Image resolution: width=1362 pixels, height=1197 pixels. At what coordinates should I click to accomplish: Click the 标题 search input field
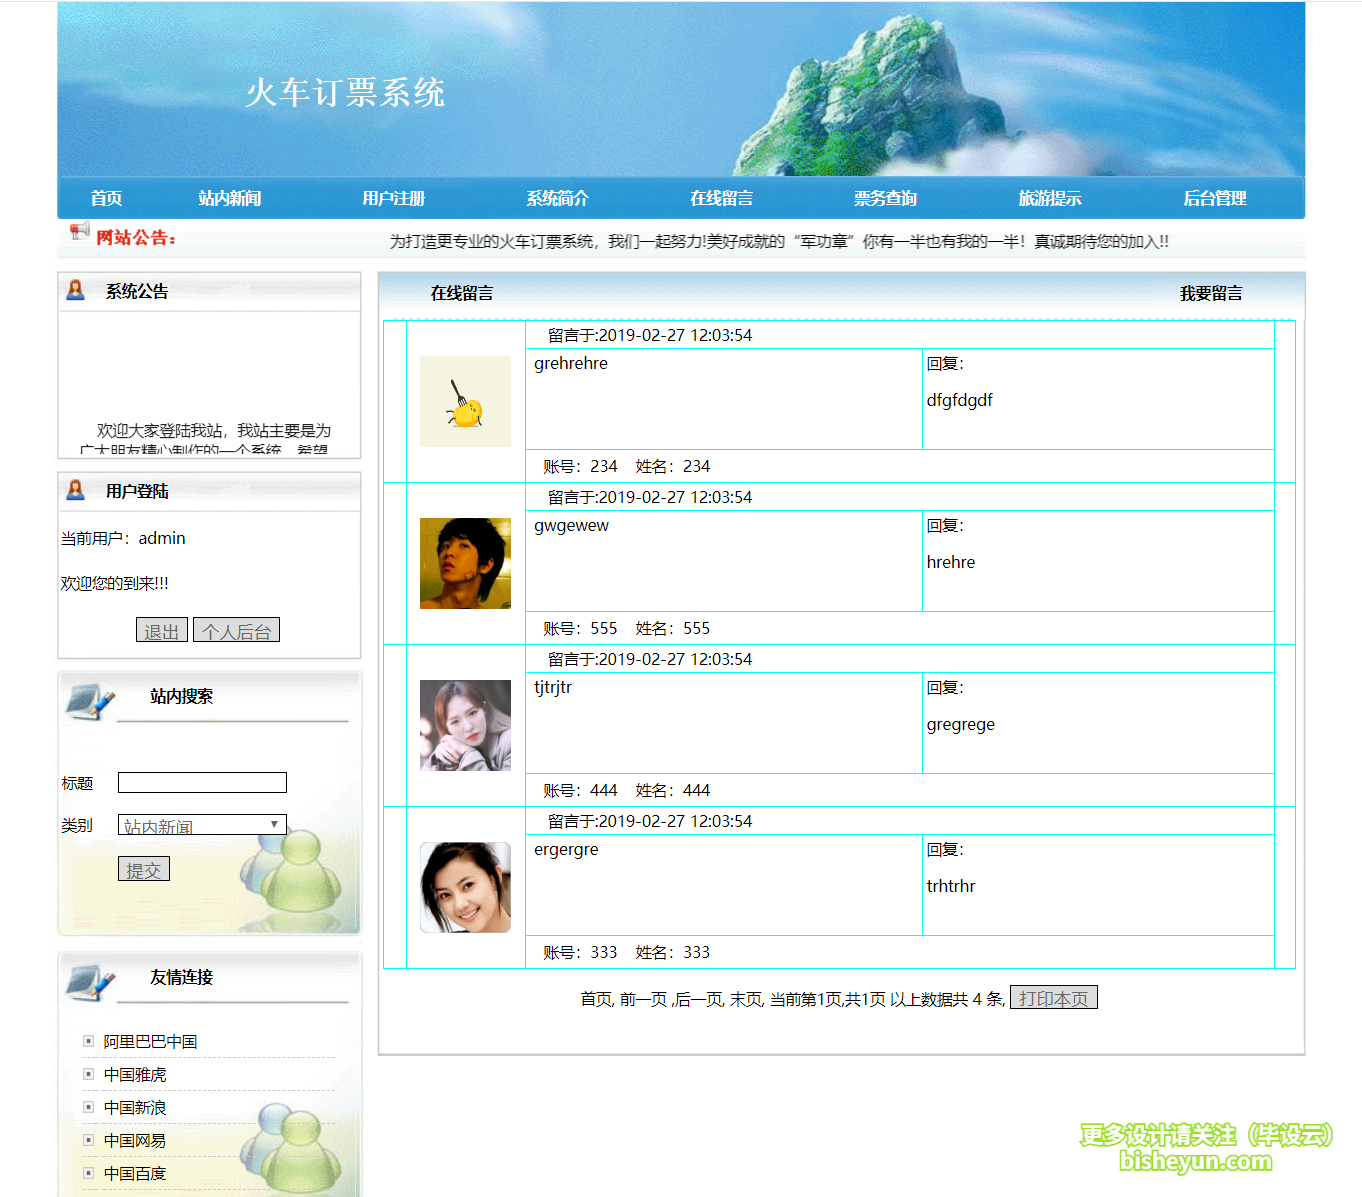201,782
